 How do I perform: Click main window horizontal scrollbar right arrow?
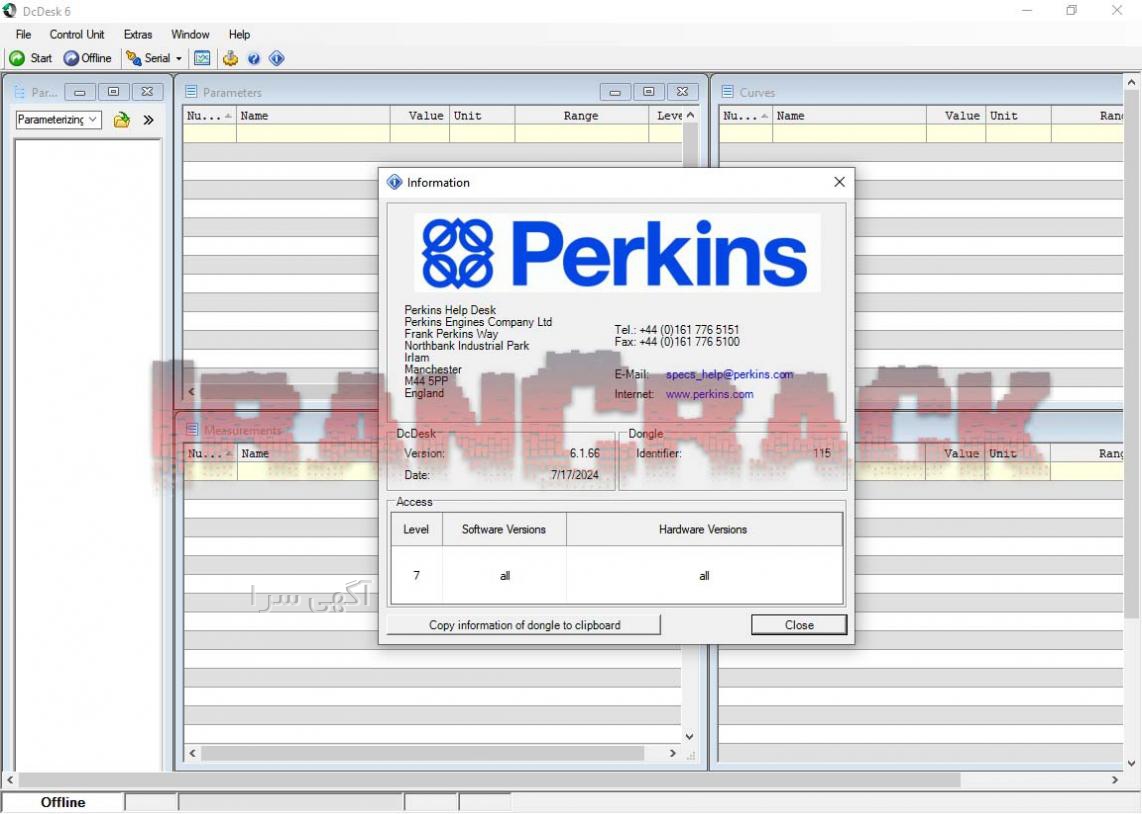pos(1115,780)
